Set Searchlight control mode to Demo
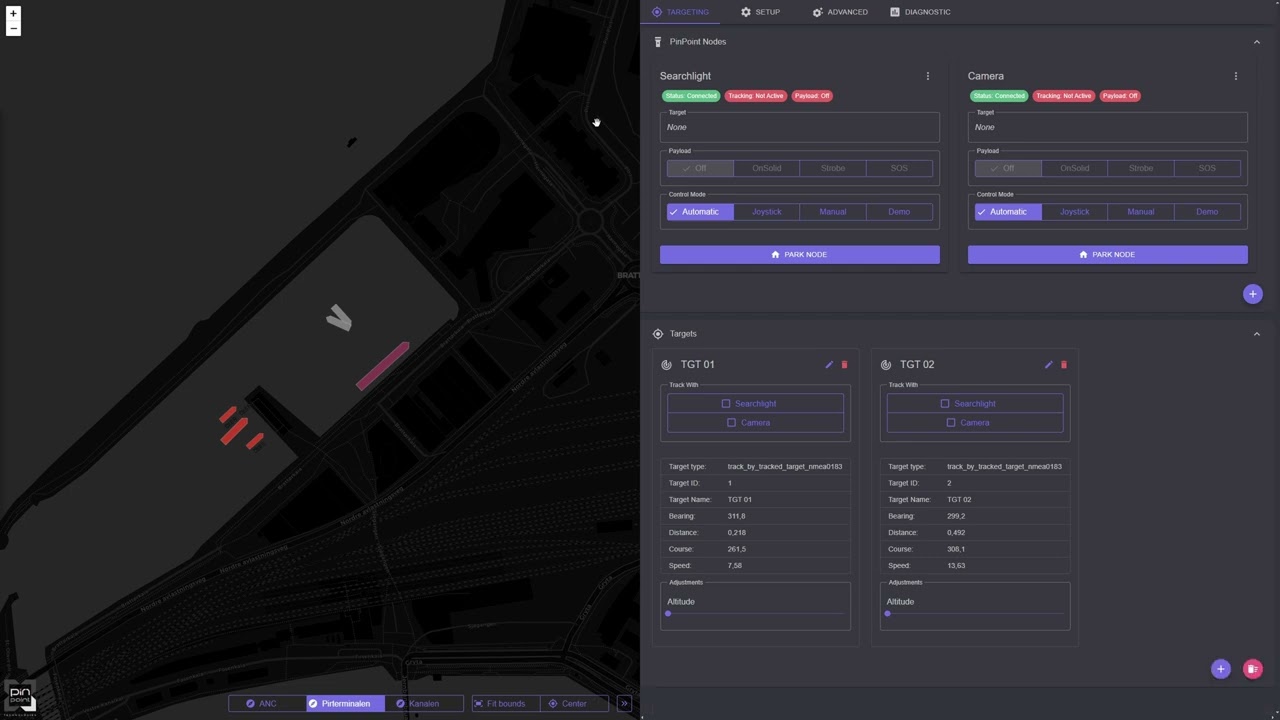 coord(899,212)
